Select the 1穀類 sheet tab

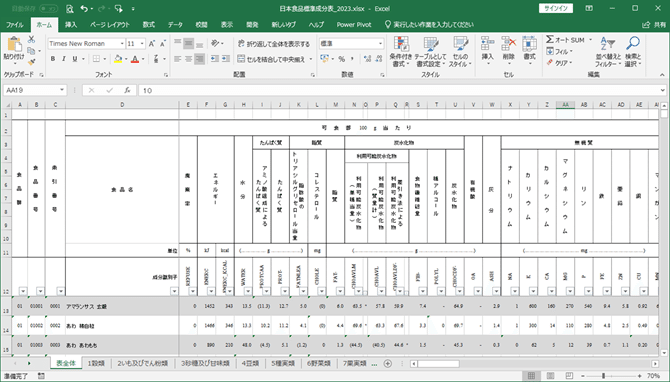click(96, 364)
